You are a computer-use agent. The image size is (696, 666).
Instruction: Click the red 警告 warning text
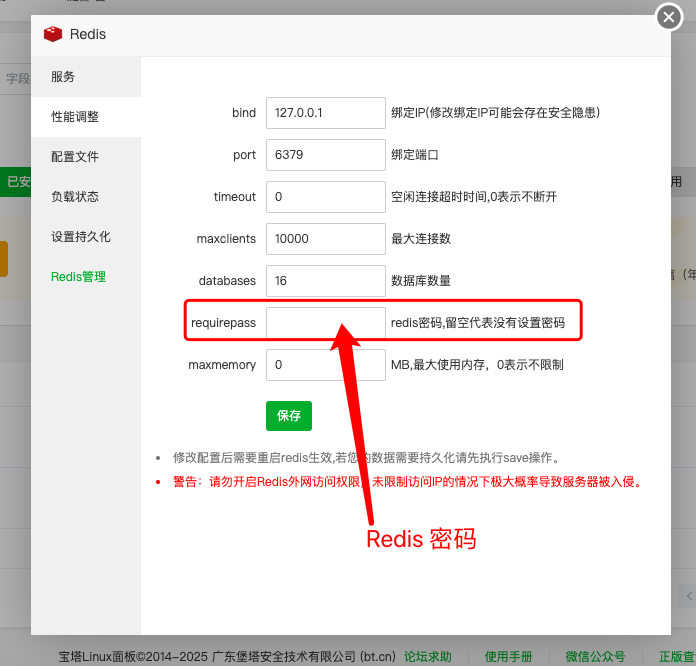click(x=407, y=482)
